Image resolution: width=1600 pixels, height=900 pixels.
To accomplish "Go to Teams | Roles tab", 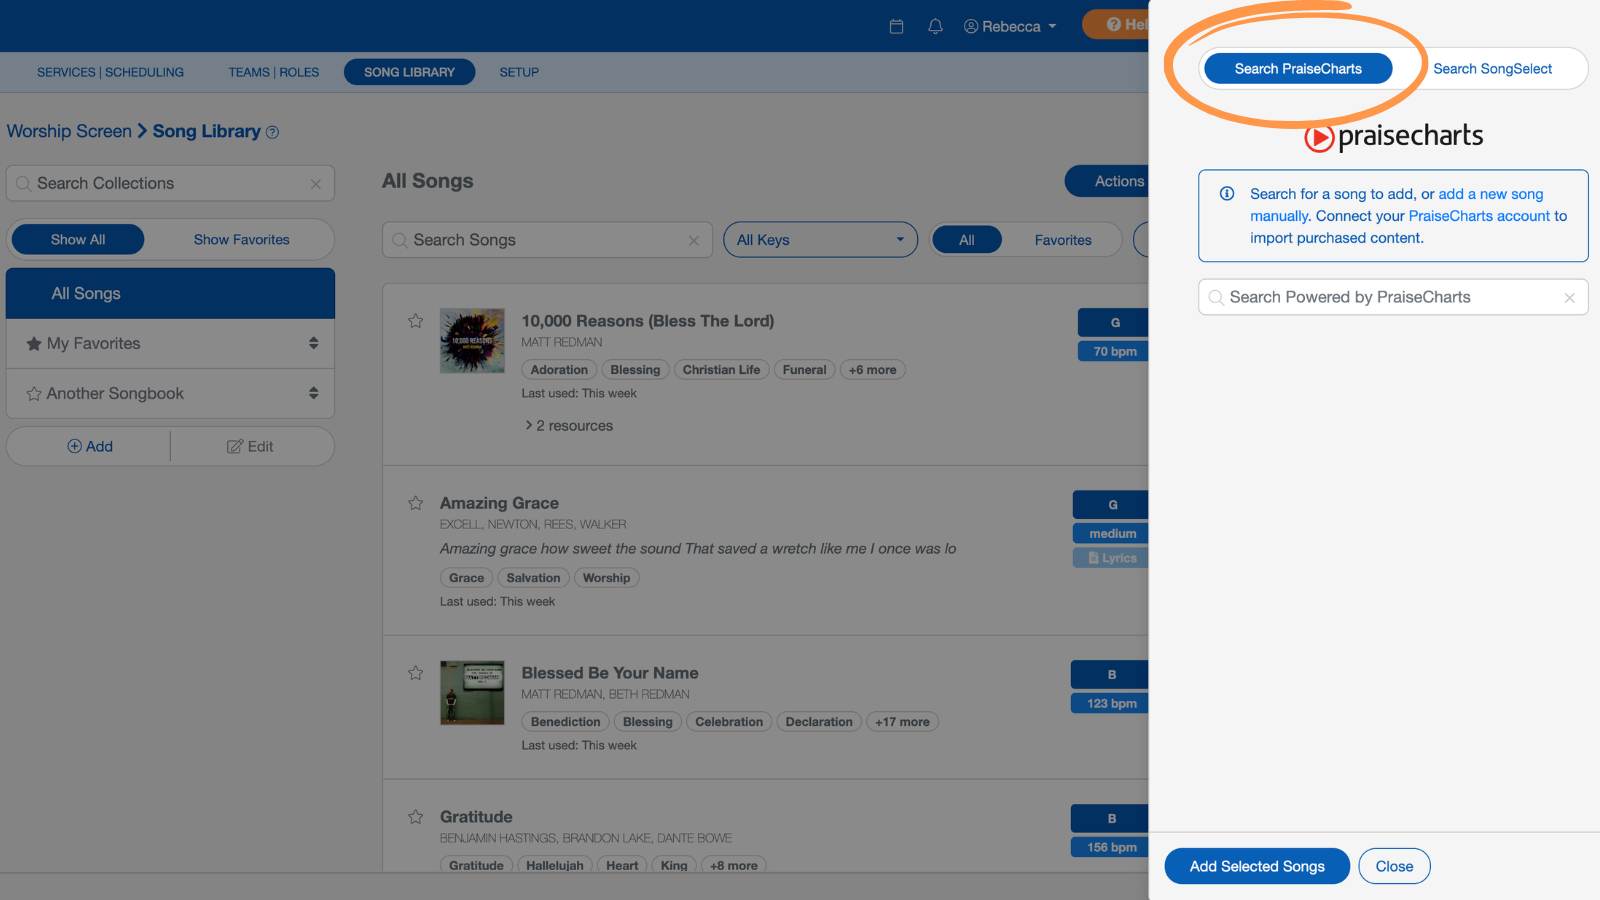I will pos(273,72).
